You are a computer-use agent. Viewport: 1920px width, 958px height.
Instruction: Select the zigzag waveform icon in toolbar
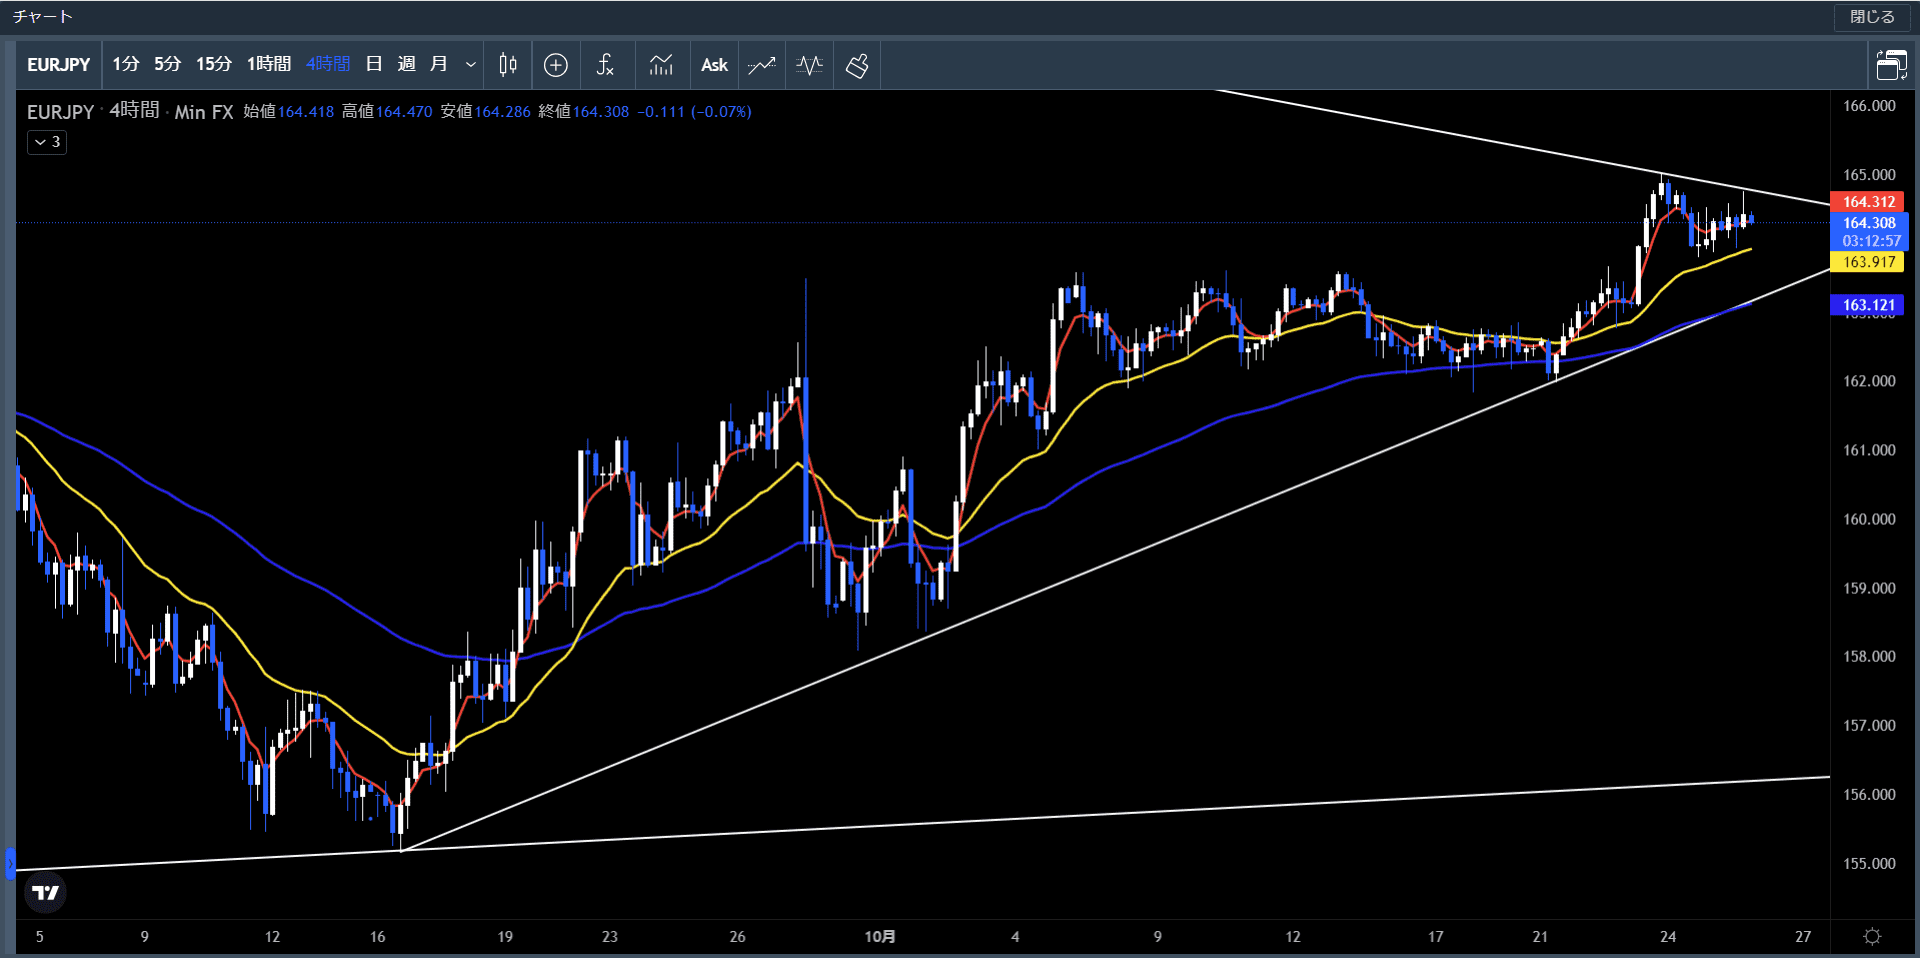click(x=810, y=65)
